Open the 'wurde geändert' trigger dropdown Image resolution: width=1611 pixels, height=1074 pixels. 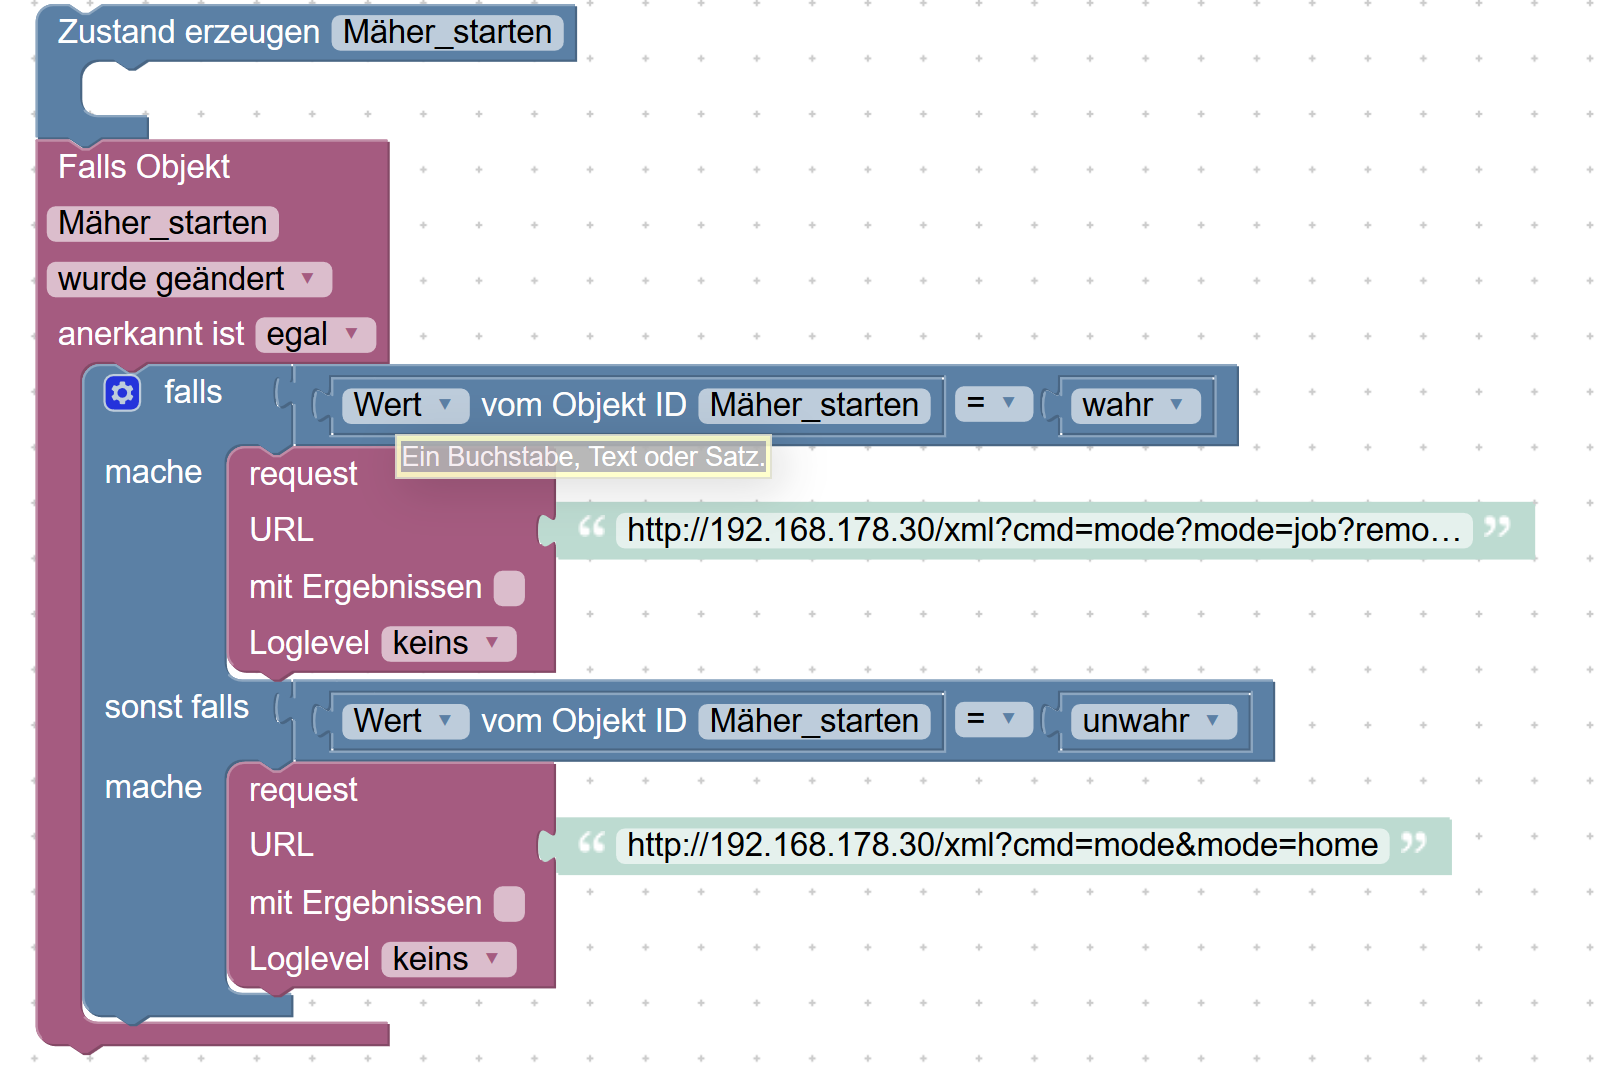[x=188, y=279]
